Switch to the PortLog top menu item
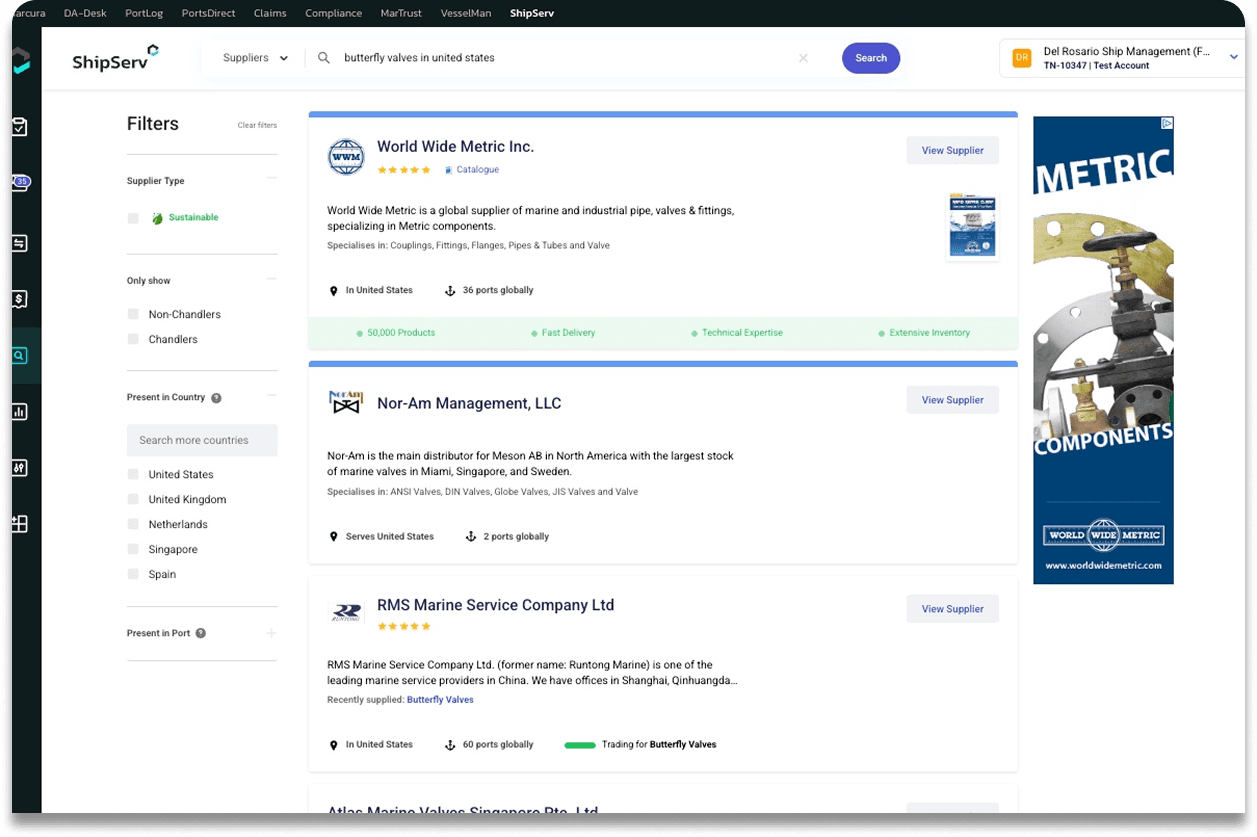The width and height of the screenshot is (1257, 837). pos(144,13)
